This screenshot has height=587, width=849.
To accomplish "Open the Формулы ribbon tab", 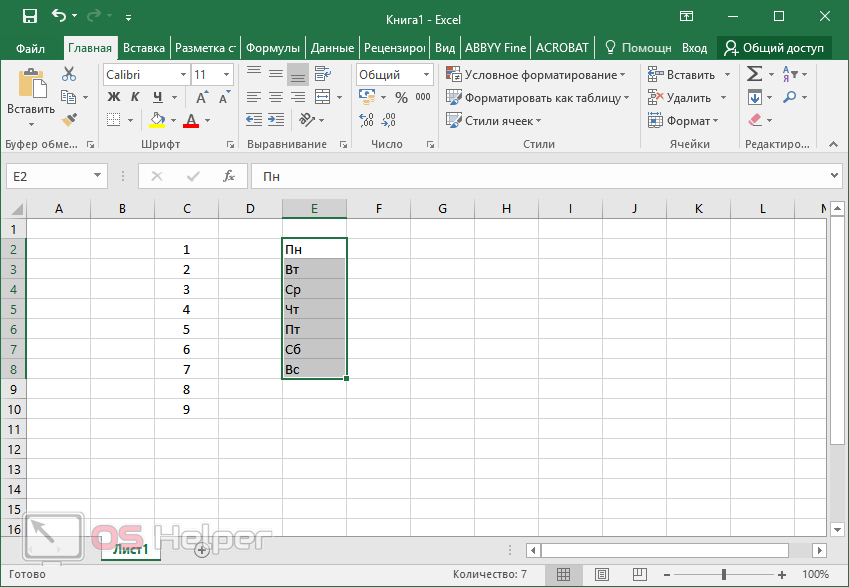I will 272,48.
